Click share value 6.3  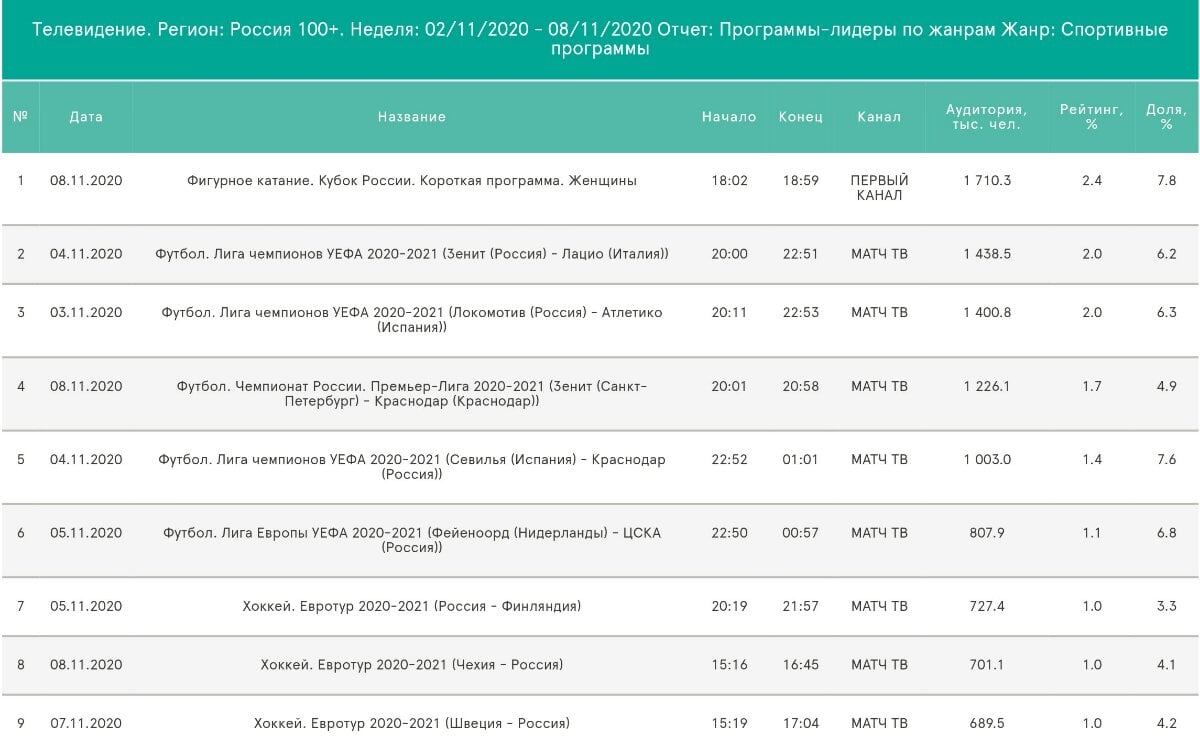point(1167,313)
